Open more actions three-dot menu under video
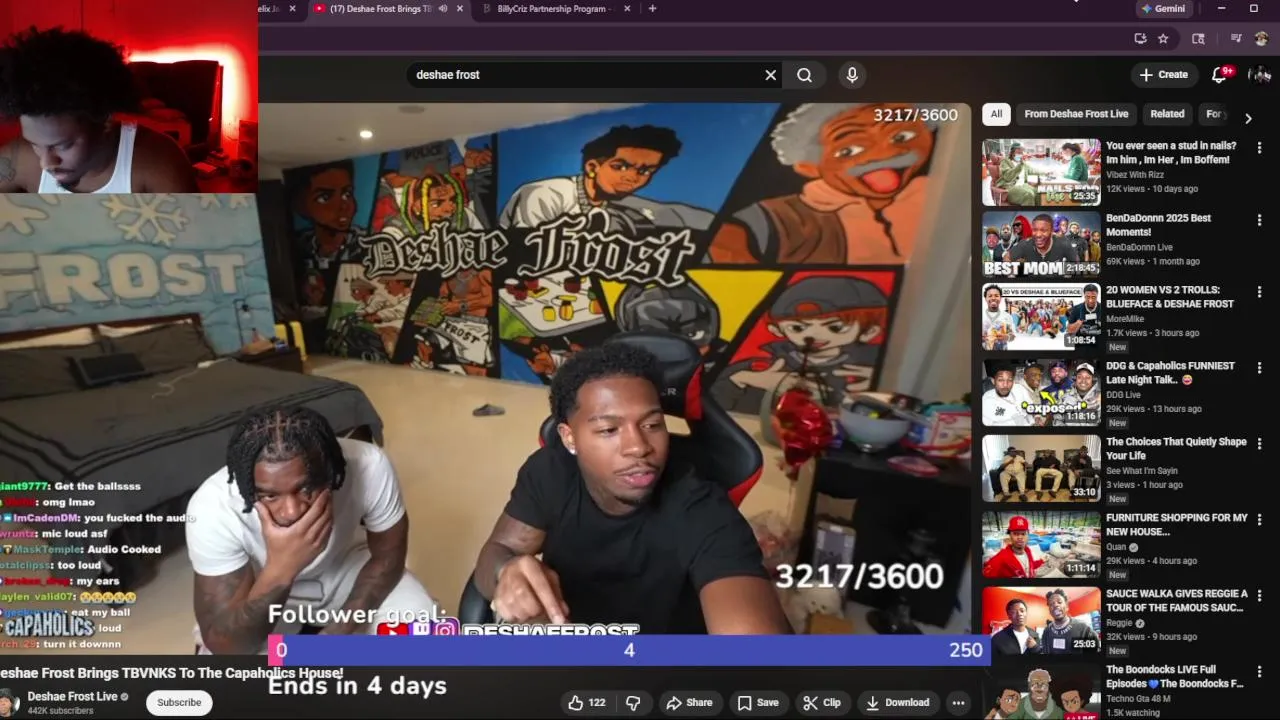The height and width of the screenshot is (720, 1280). click(958, 703)
